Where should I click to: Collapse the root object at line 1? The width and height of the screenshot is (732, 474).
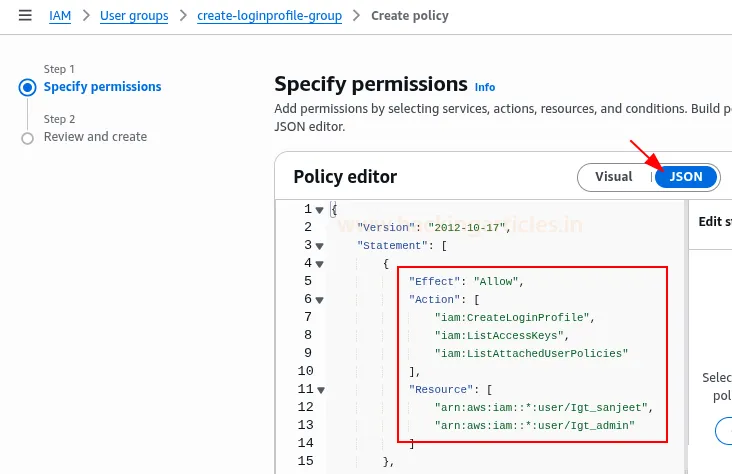320,210
